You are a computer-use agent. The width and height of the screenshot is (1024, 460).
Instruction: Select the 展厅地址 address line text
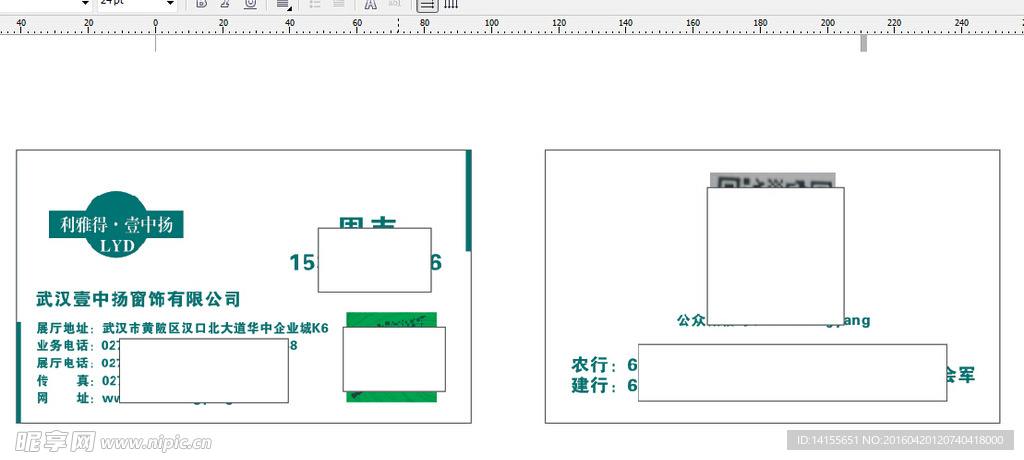(182, 328)
